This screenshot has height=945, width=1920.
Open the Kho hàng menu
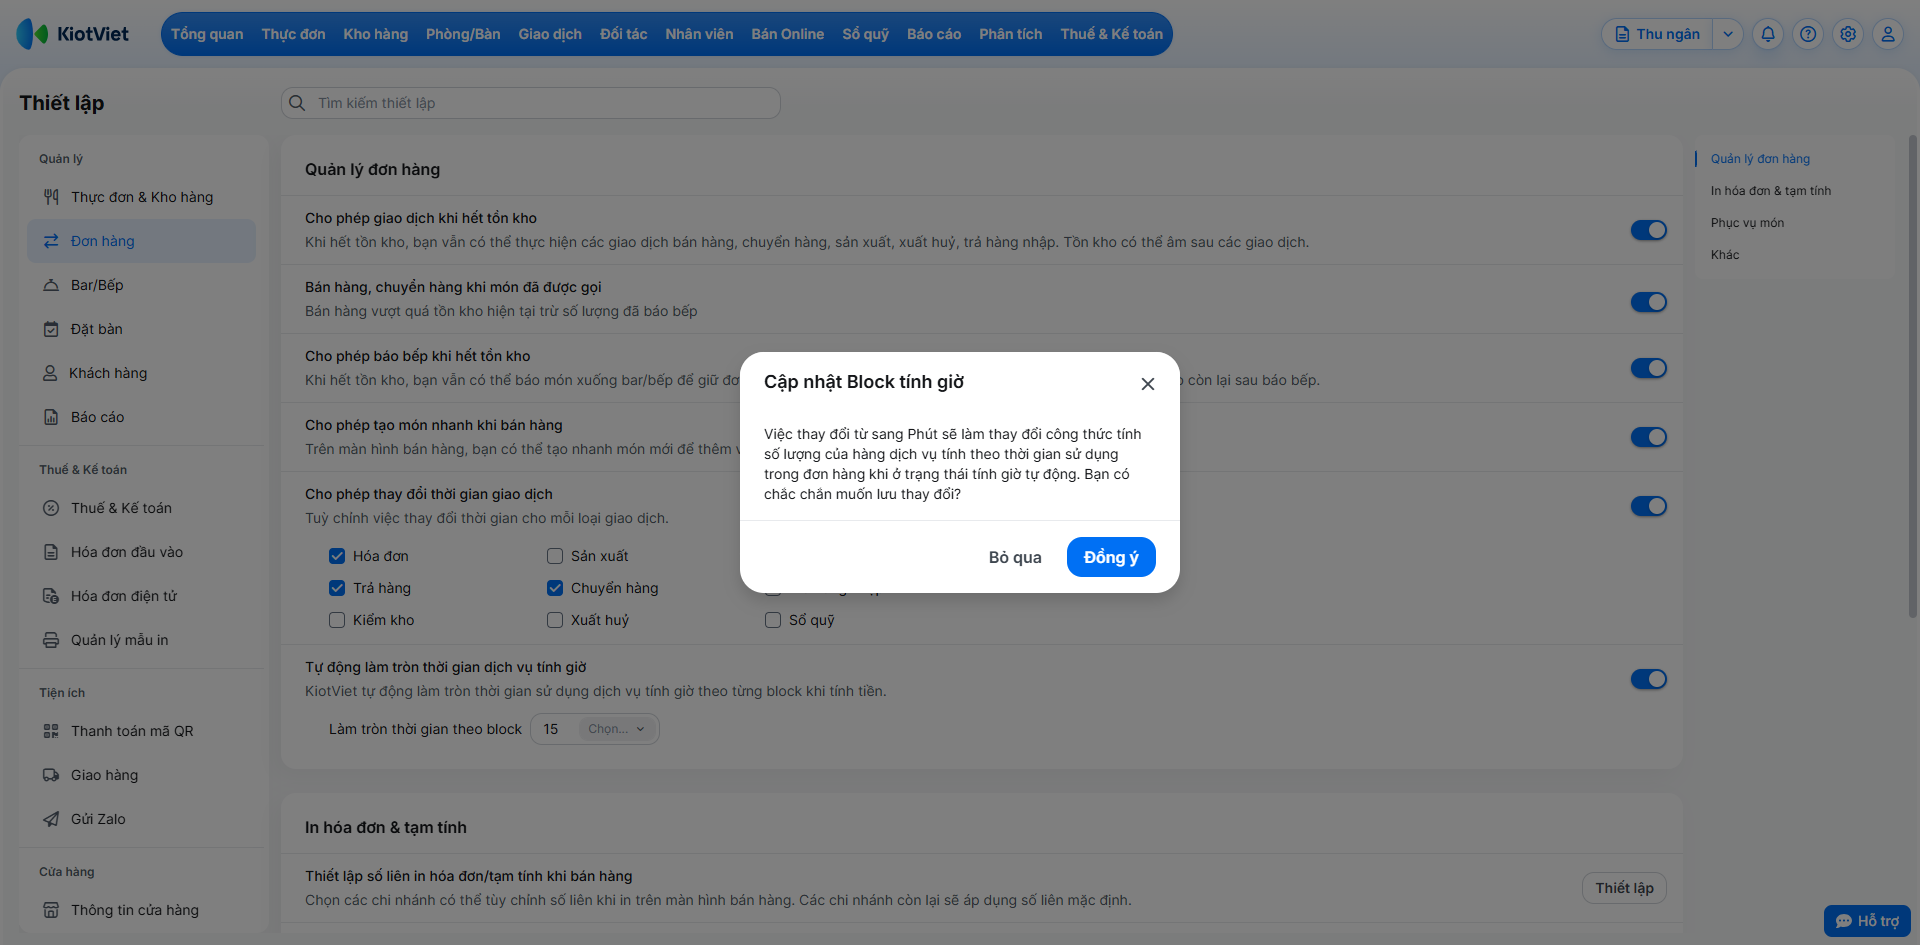click(376, 34)
